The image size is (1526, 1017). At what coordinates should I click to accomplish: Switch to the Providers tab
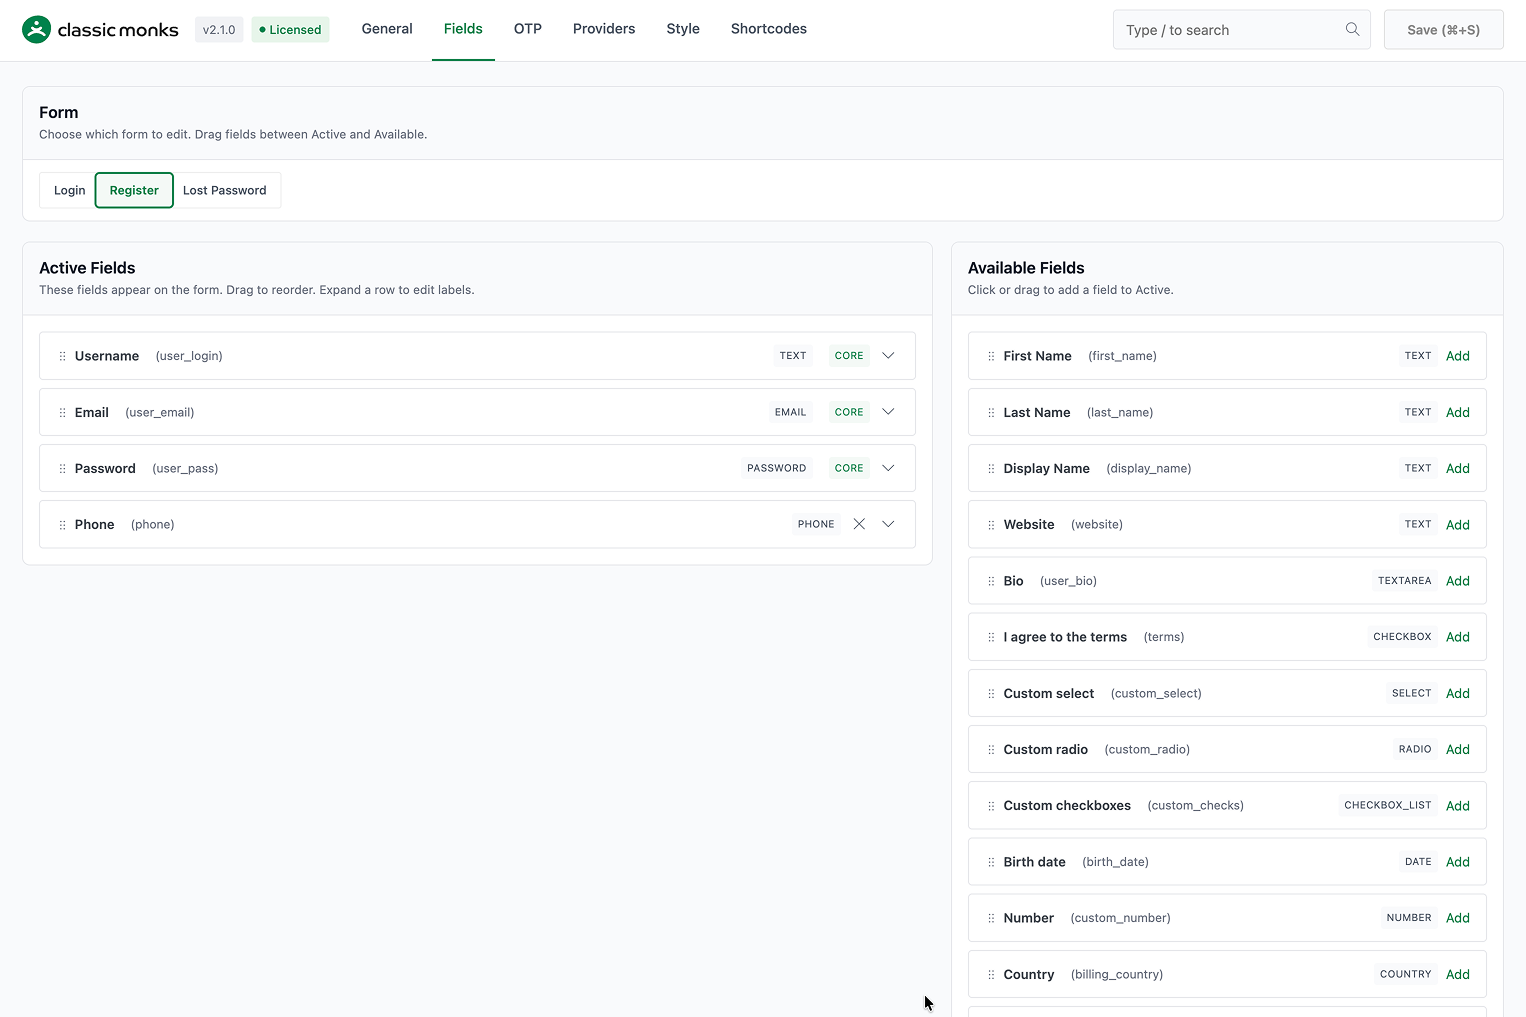coord(604,29)
